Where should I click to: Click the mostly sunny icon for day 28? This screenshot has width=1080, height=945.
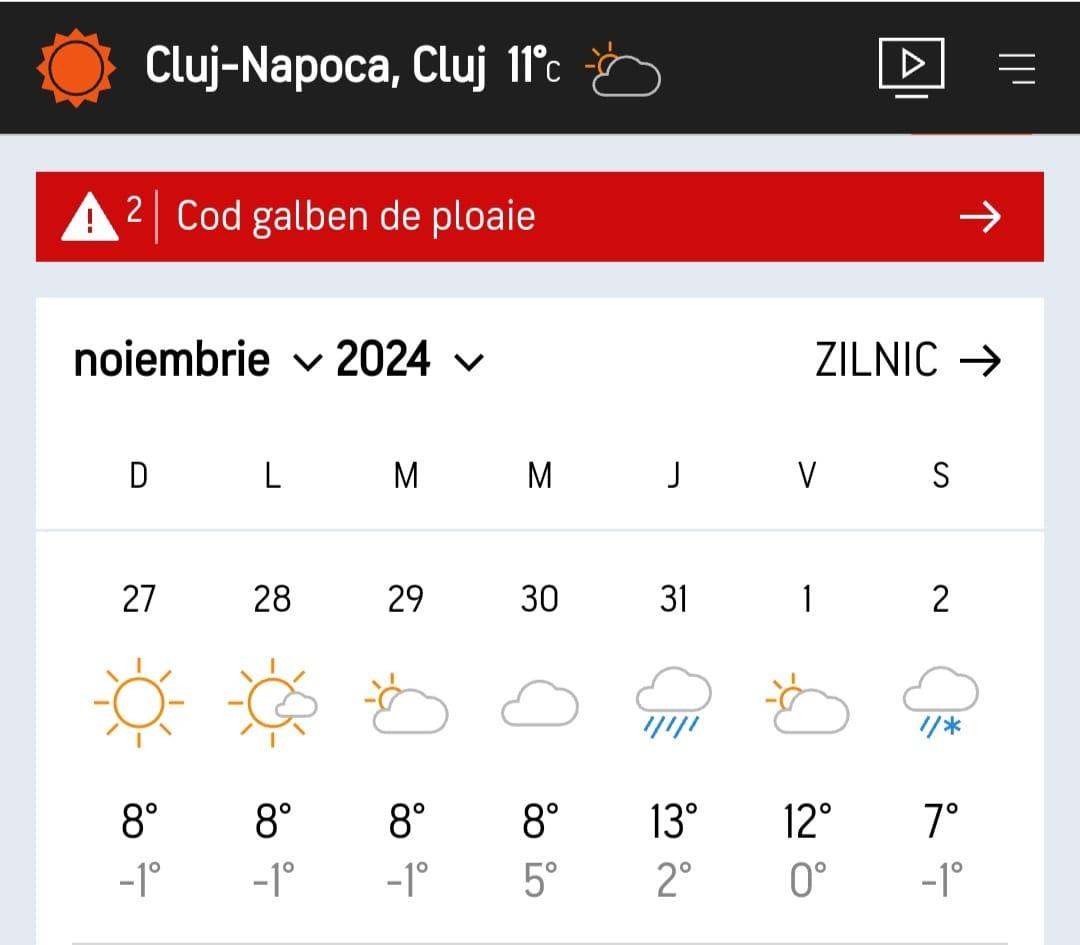pyautogui.click(x=272, y=702)
